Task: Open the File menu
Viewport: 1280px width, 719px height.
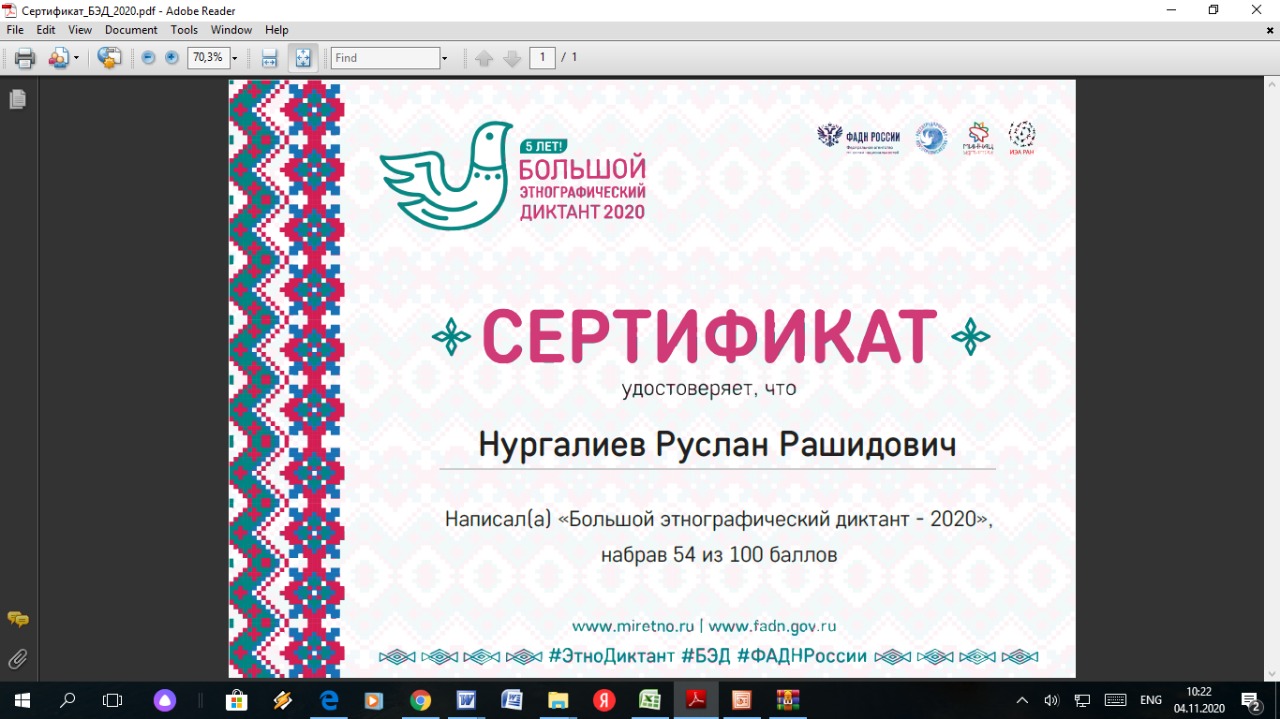Action: (15, 30)
